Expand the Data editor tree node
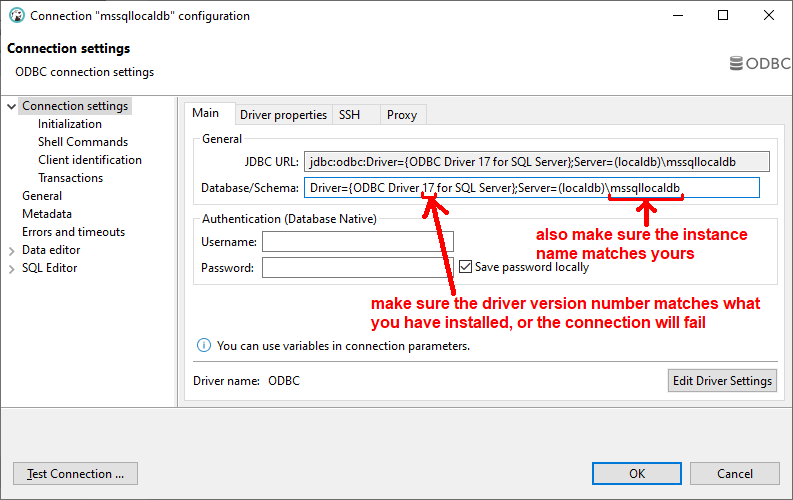The image size is (793, 500). pos(12,251)
